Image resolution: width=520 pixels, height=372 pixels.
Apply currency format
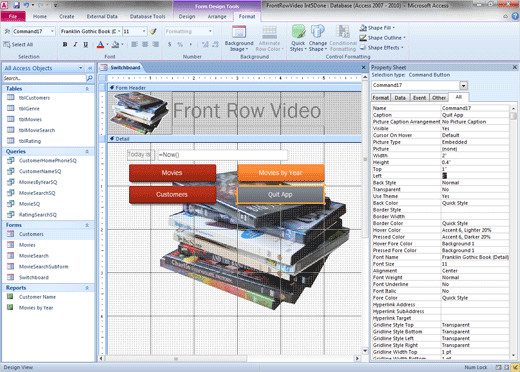click(x=169, y=44)
